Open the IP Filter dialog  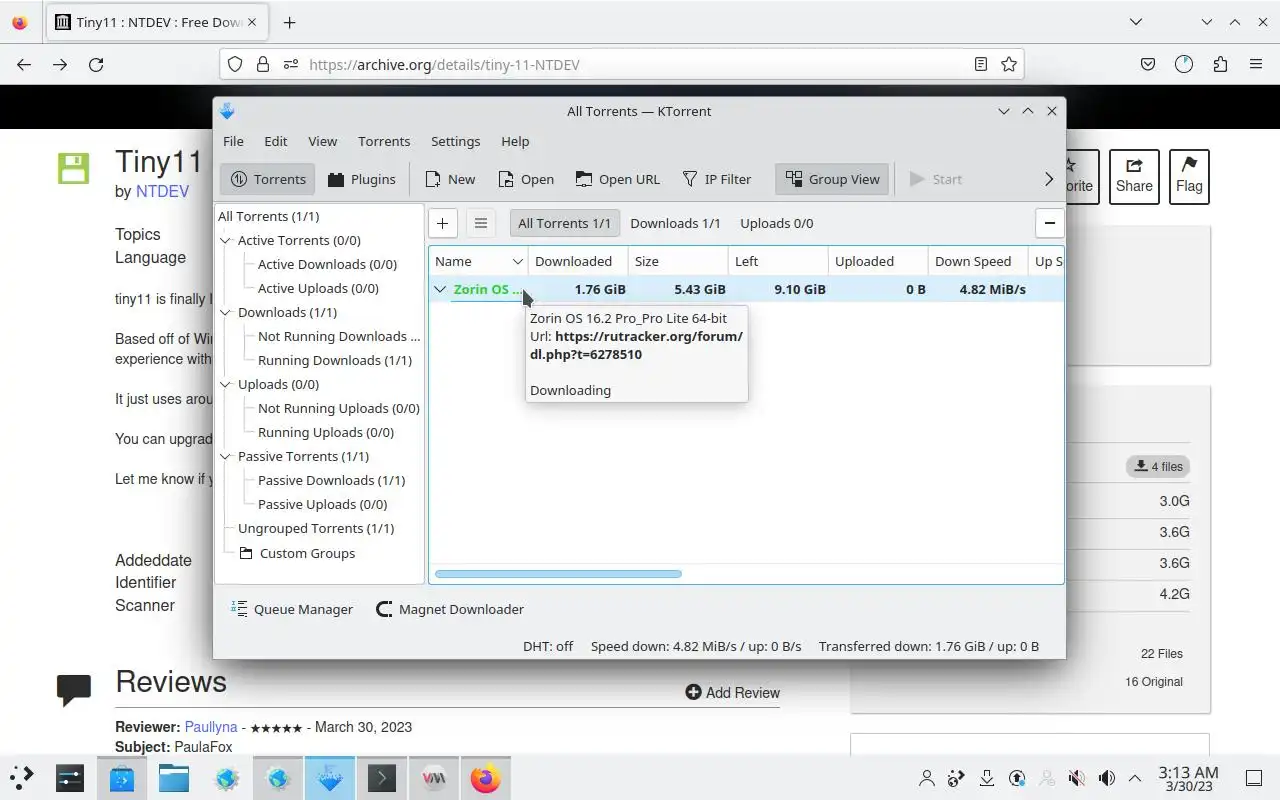coord(716,179)
